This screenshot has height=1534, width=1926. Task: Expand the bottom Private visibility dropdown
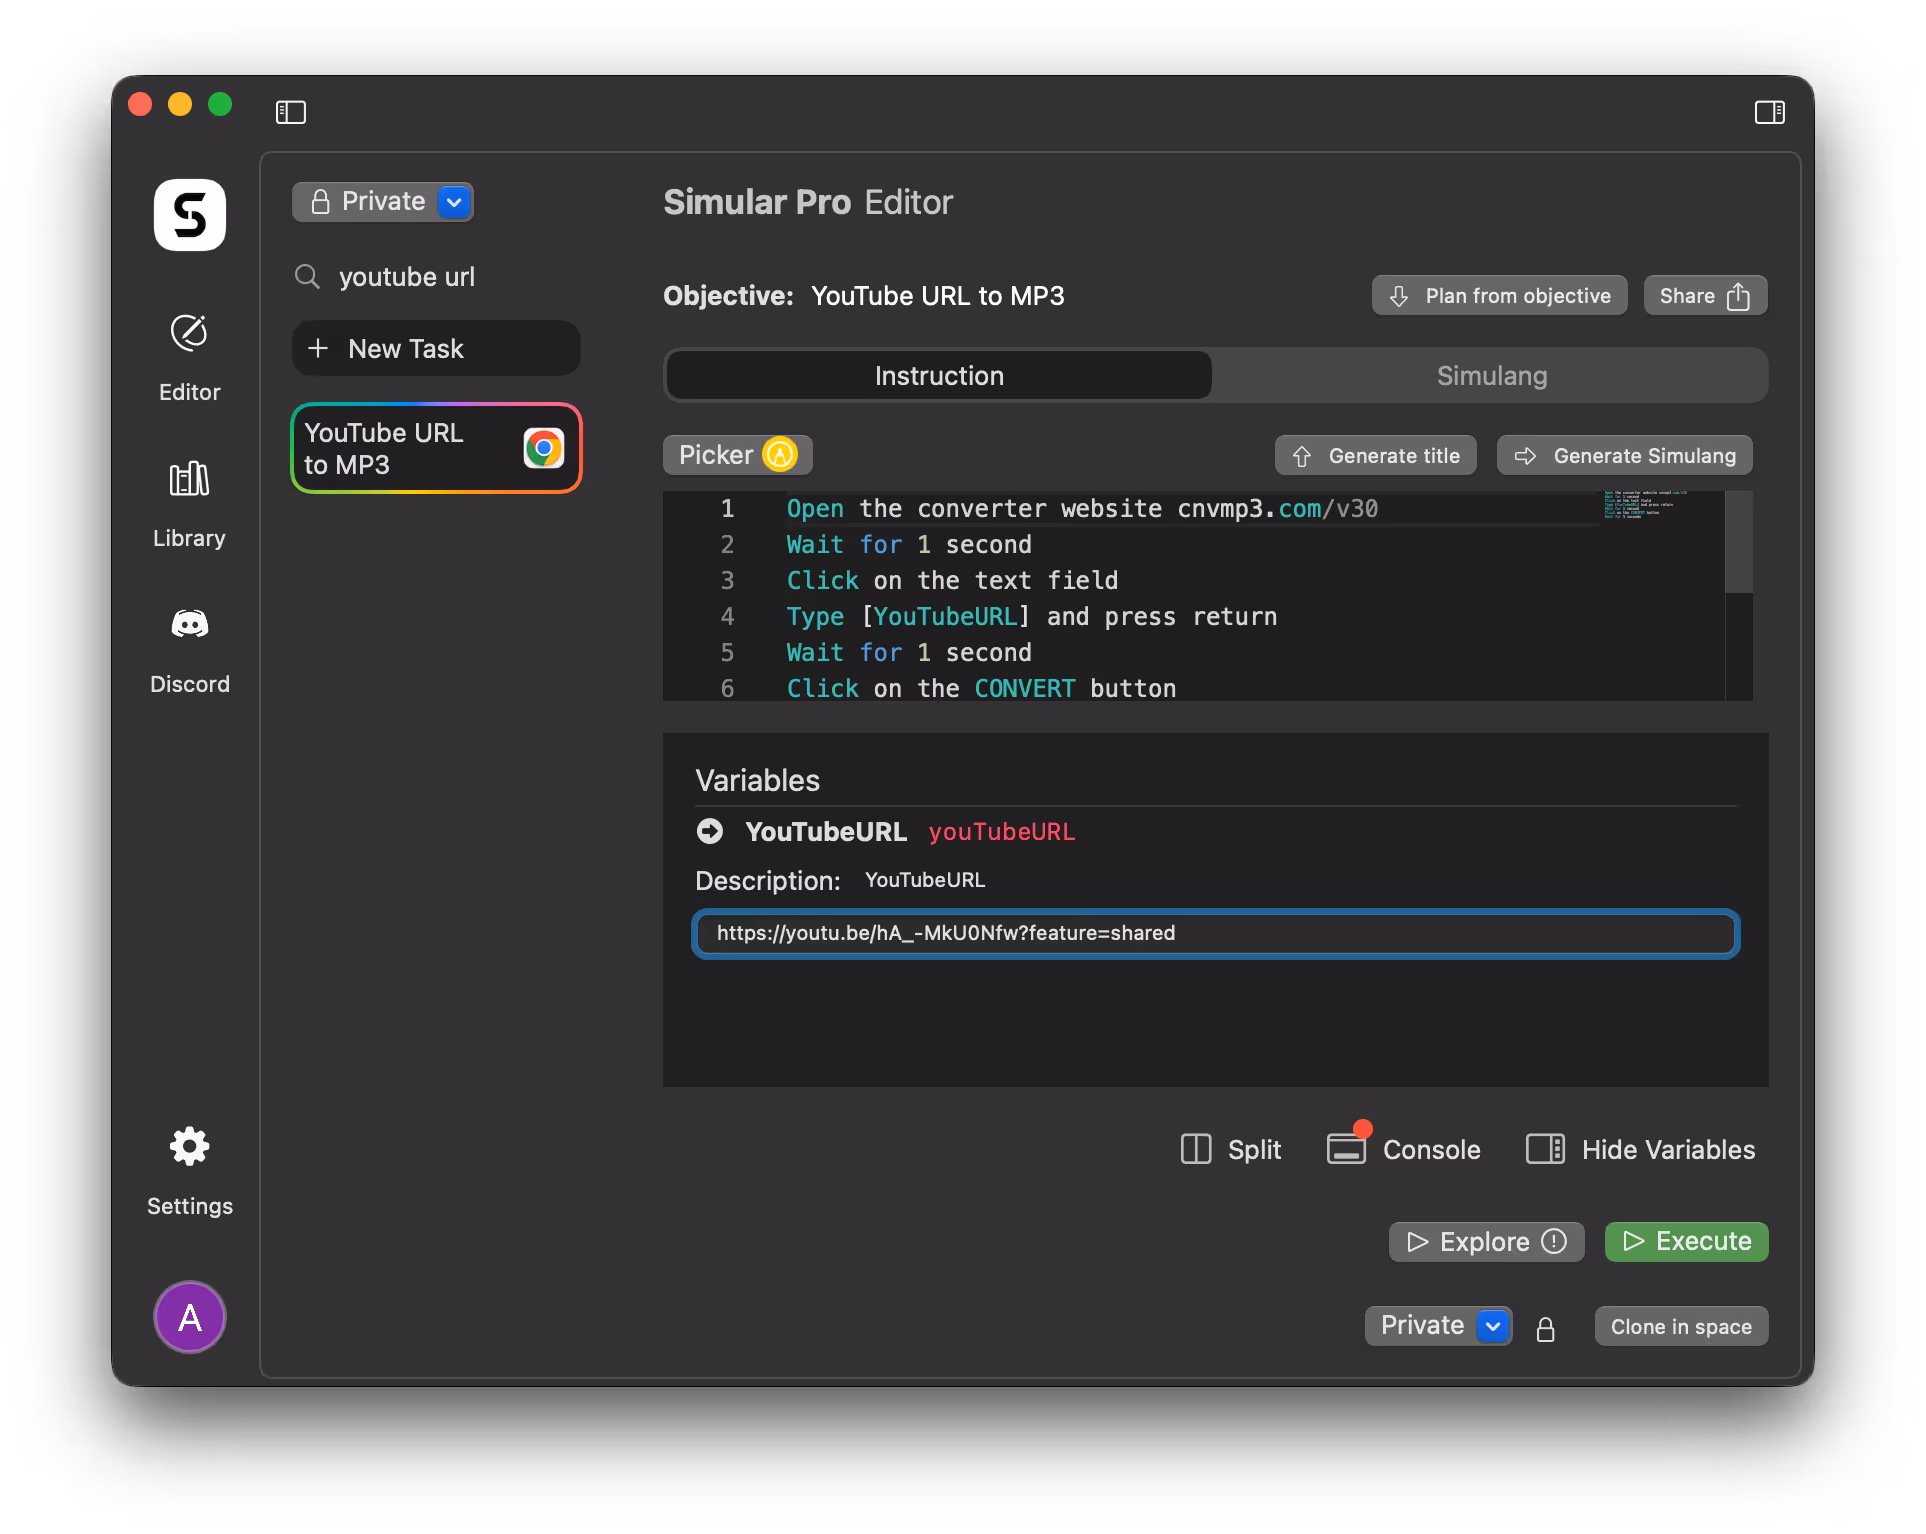coord(1493,1326)
